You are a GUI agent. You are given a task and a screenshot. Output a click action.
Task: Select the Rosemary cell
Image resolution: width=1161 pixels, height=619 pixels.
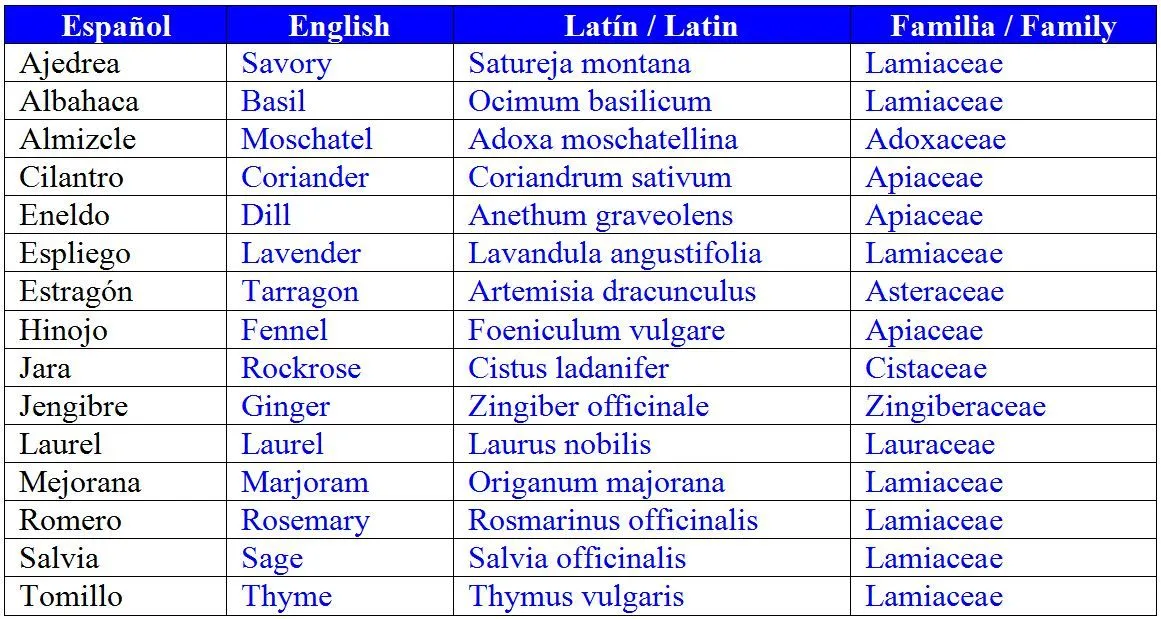340,521
